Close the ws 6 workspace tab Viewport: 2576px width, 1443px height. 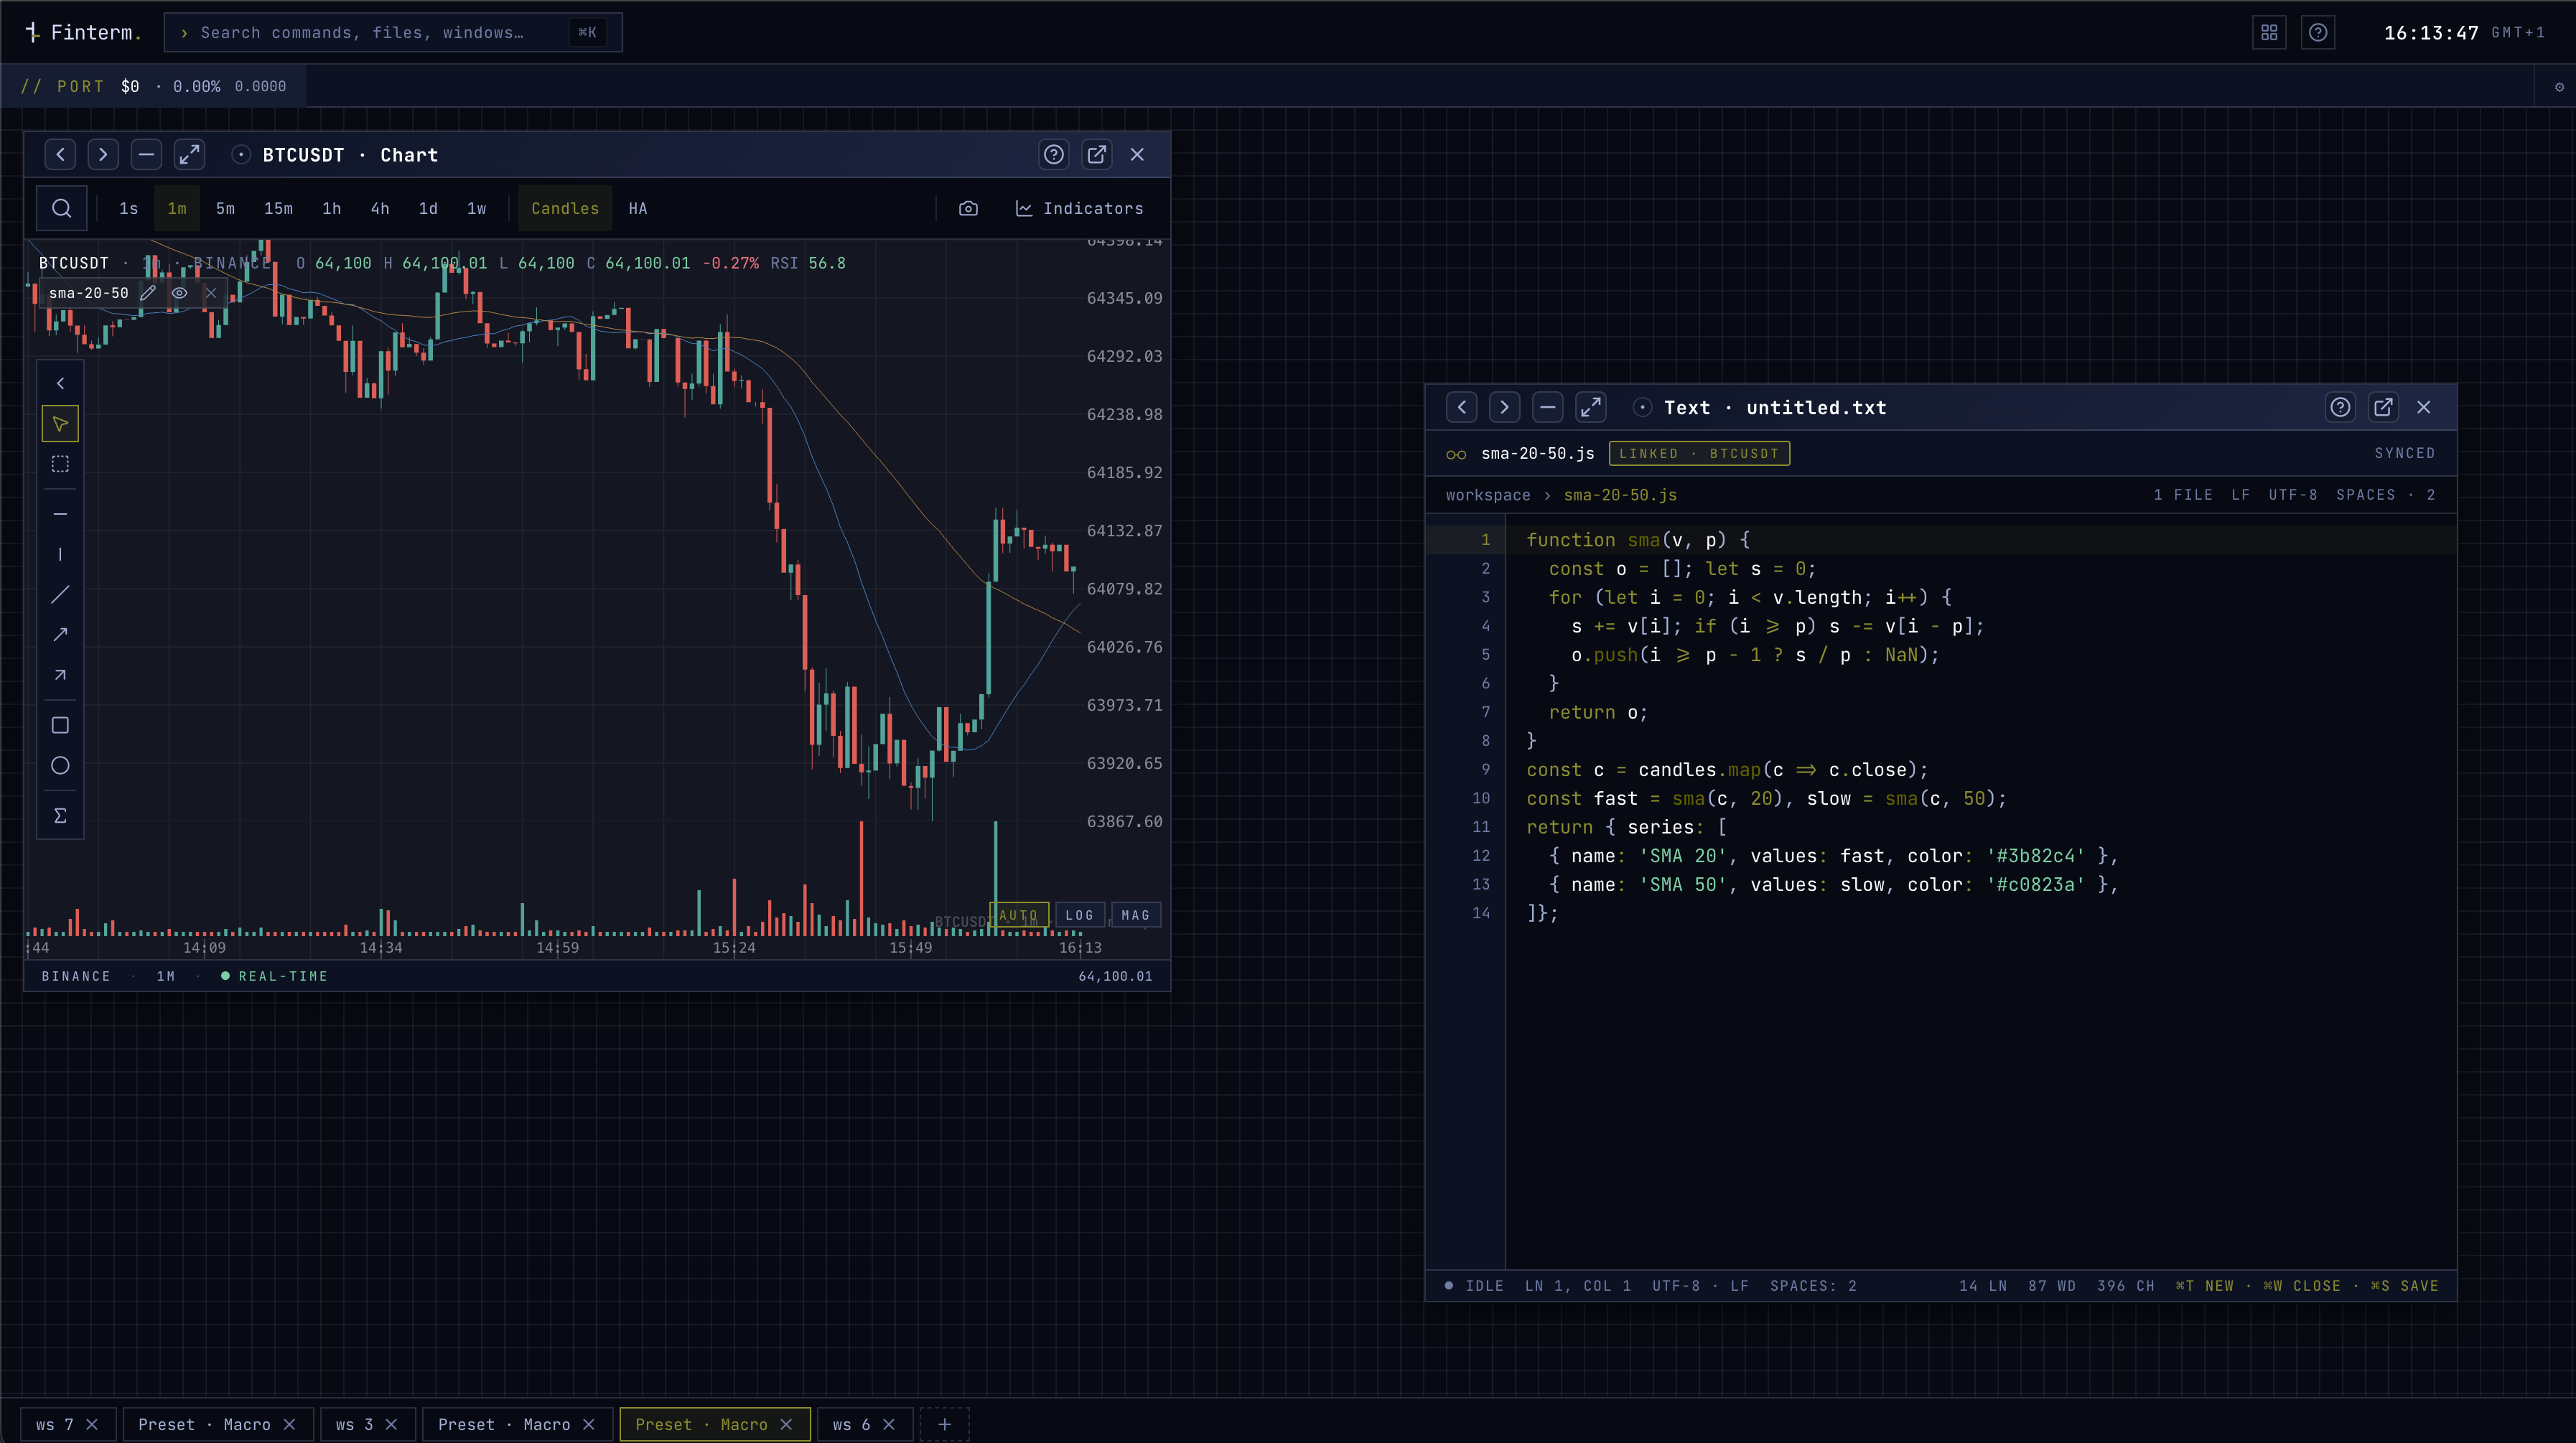(889, 1424)
